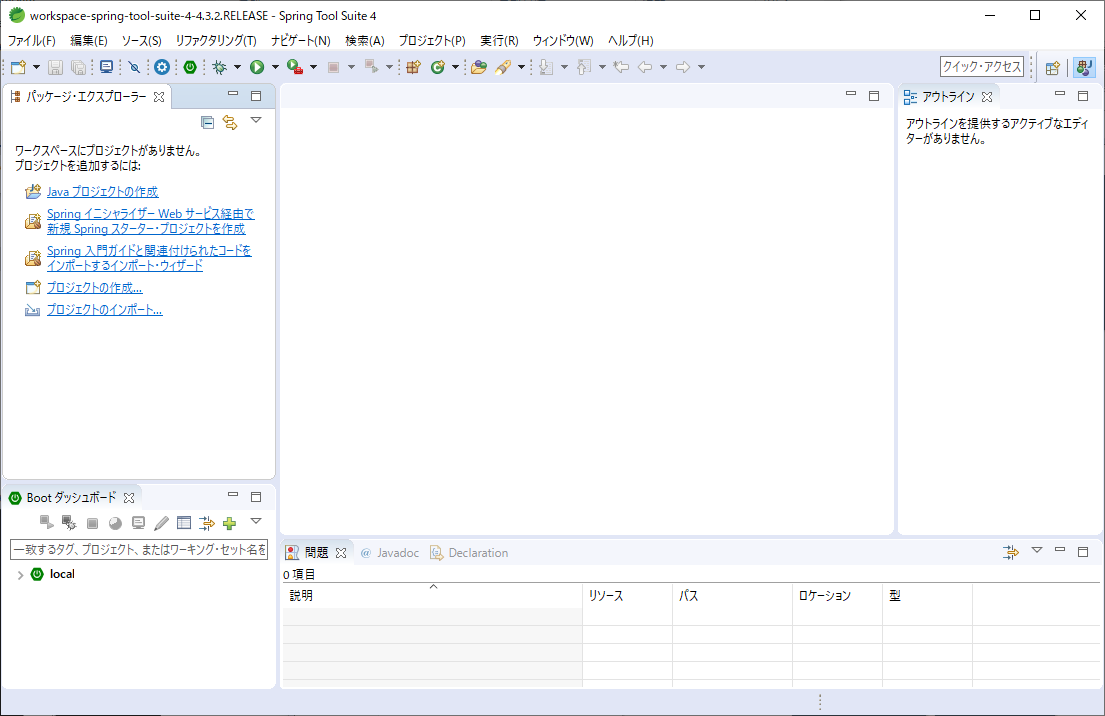Image resolution: width=1105 pixels, height=716 pixels.
Task: Toggle the Boot Dashboard filter arrows icon
Action: (x=206, y=523)
